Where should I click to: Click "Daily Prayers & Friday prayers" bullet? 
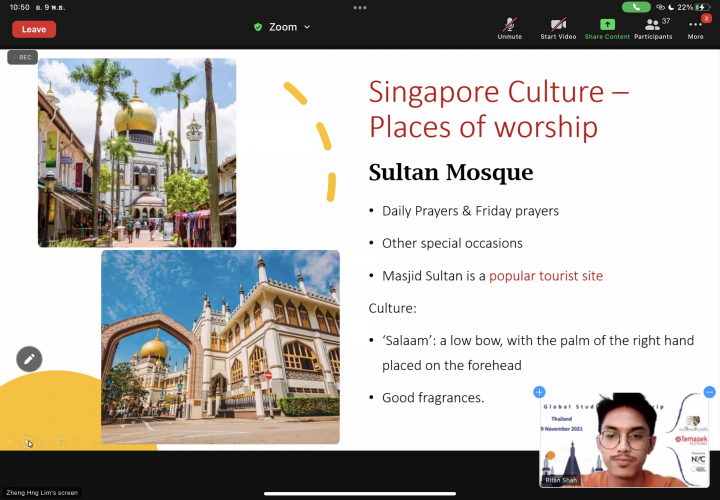(470, 211)
